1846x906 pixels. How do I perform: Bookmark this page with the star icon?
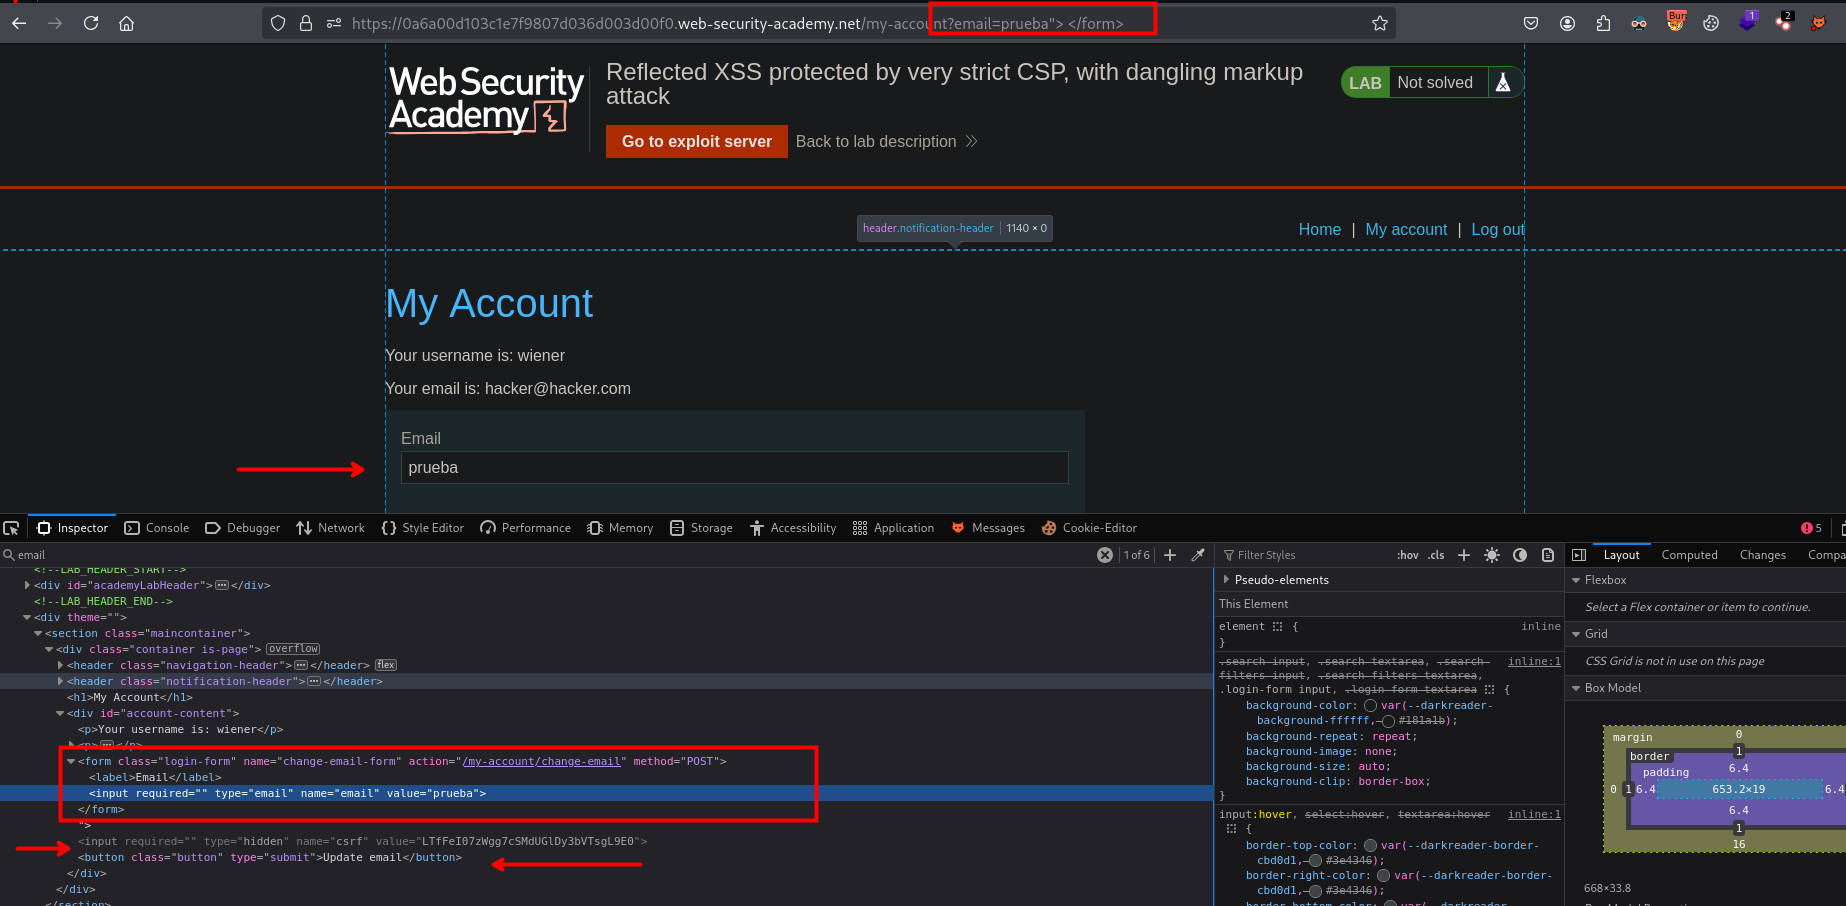[x=1380, y=23]
